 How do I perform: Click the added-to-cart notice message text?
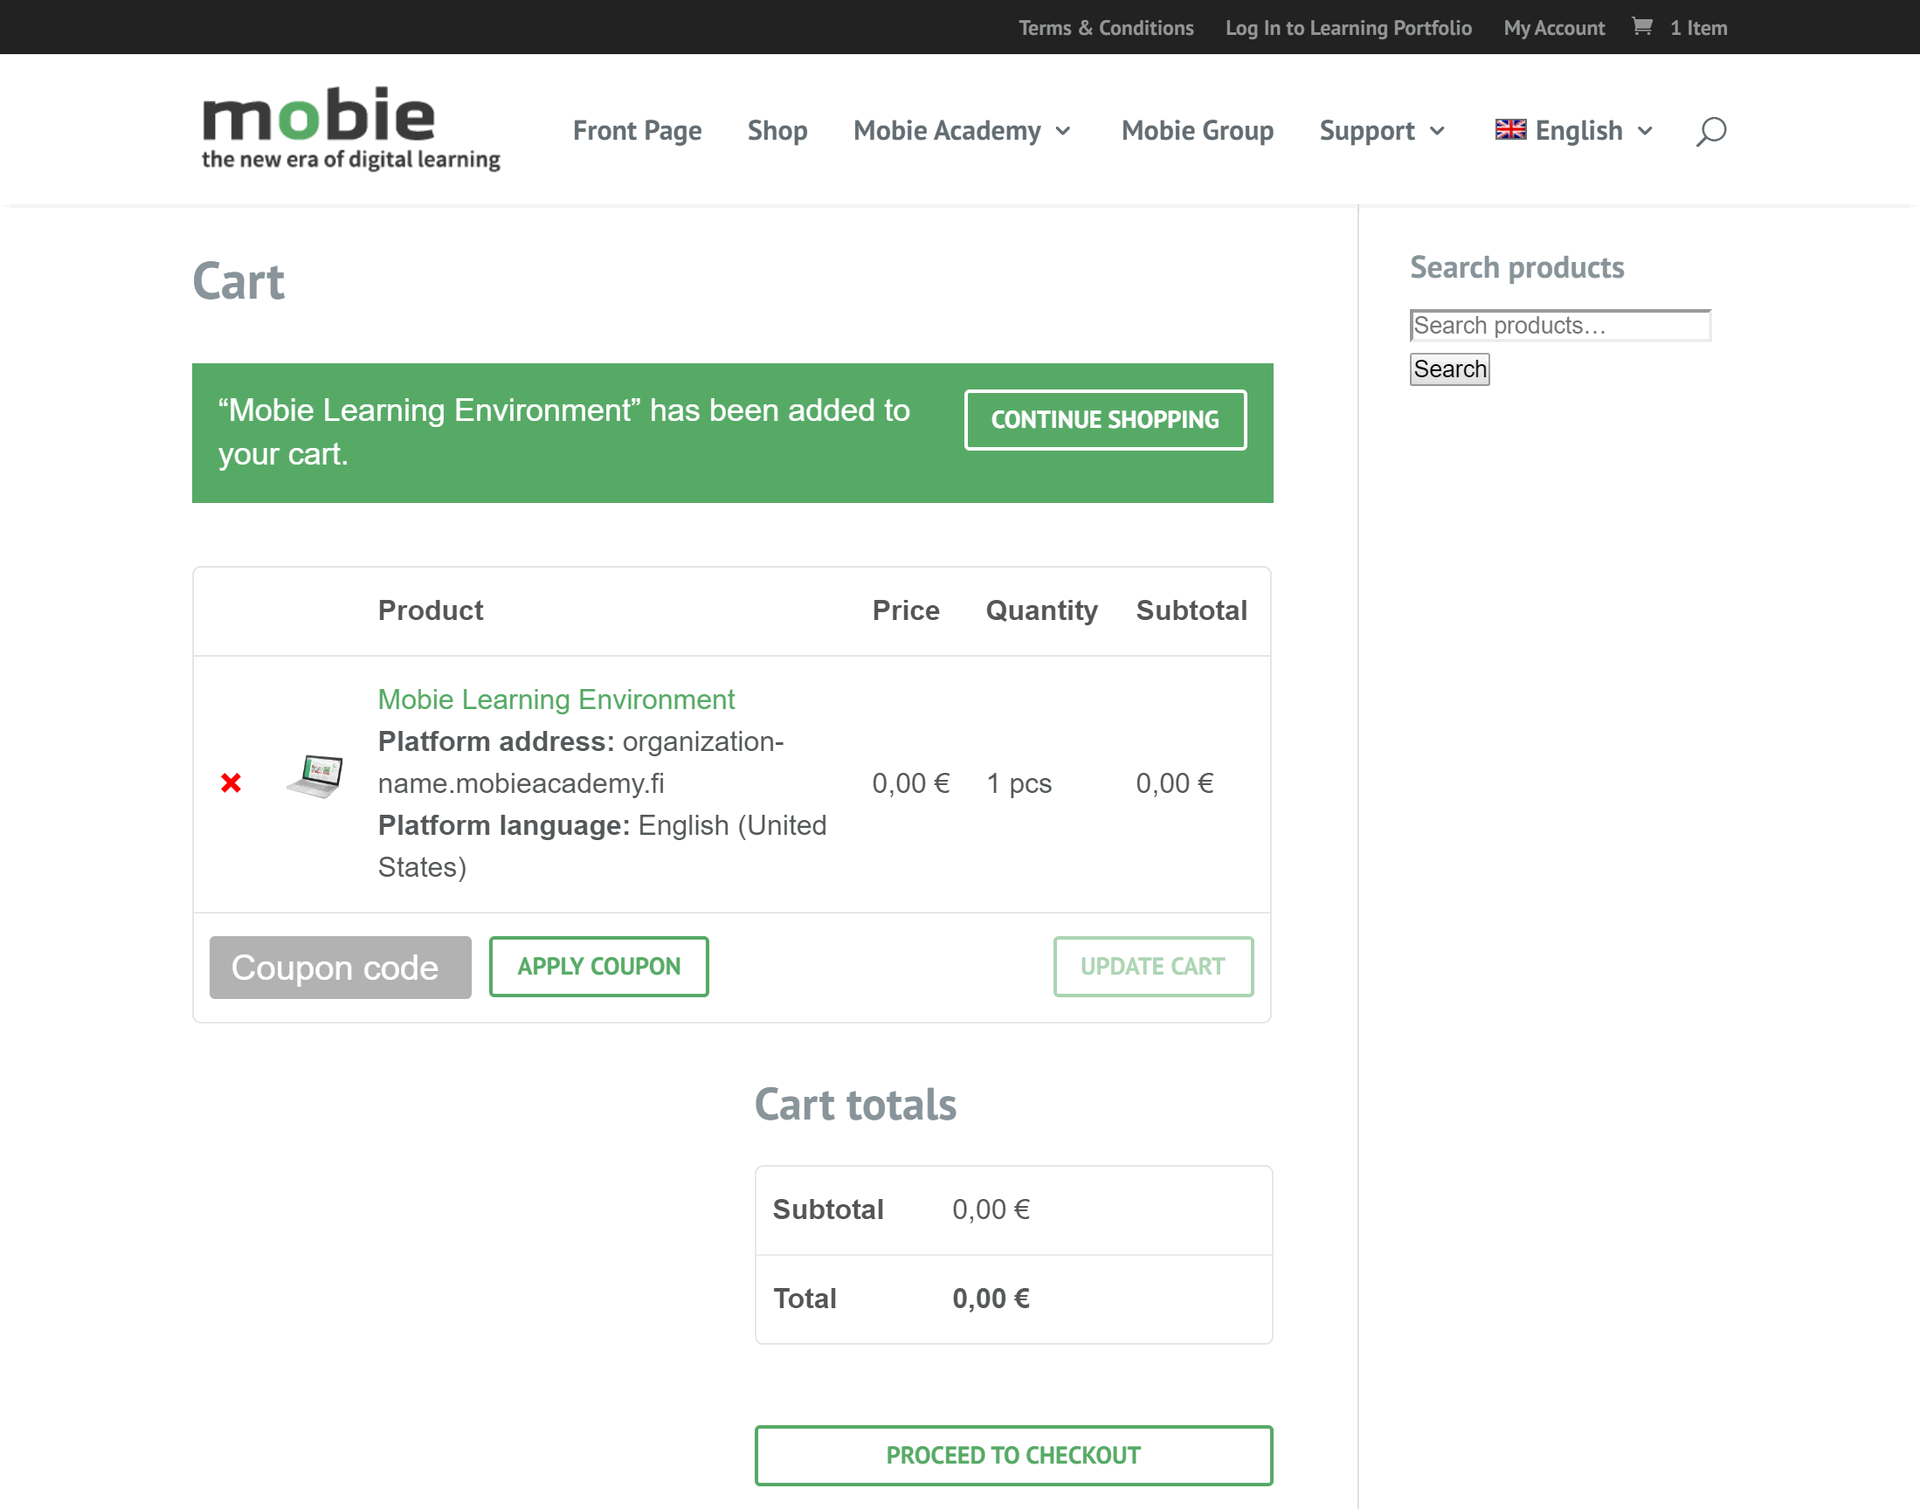[x=564, y=432]
